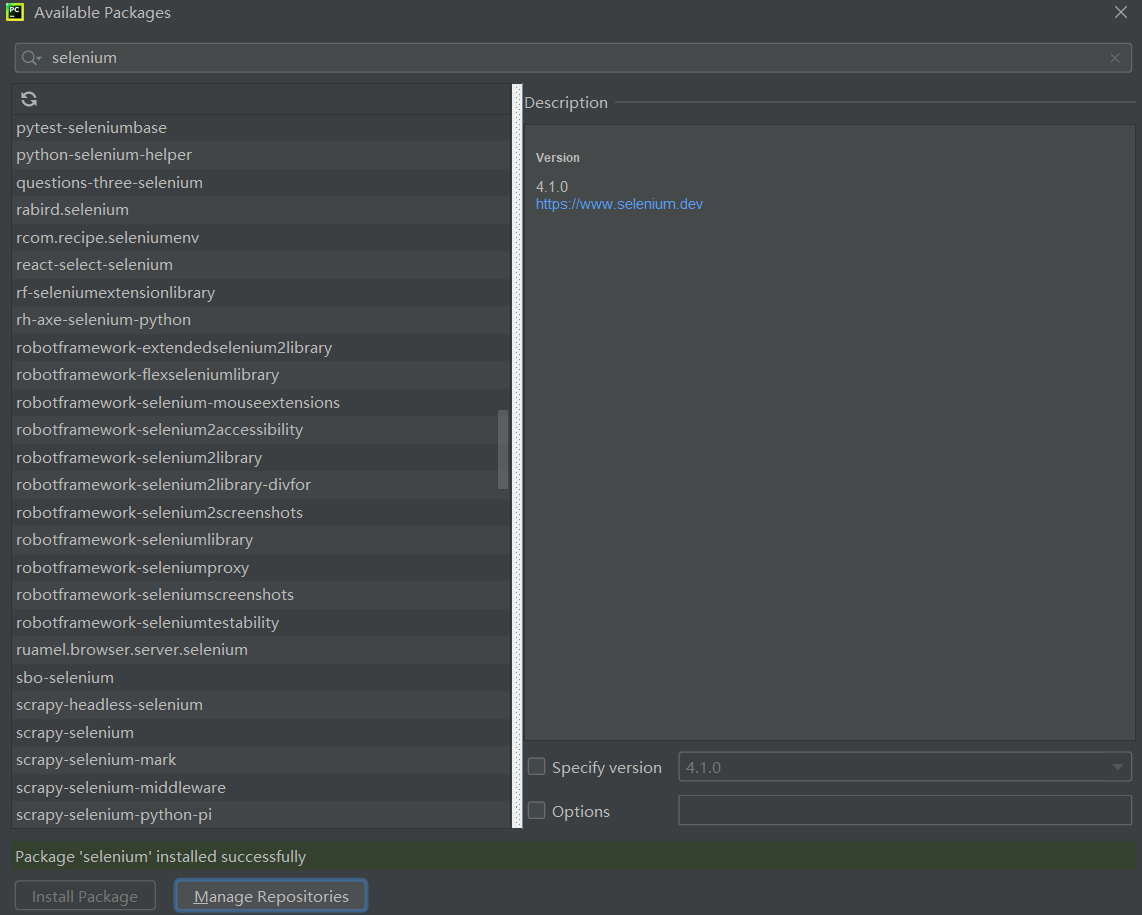Select python-selenium-helper package

261,155
